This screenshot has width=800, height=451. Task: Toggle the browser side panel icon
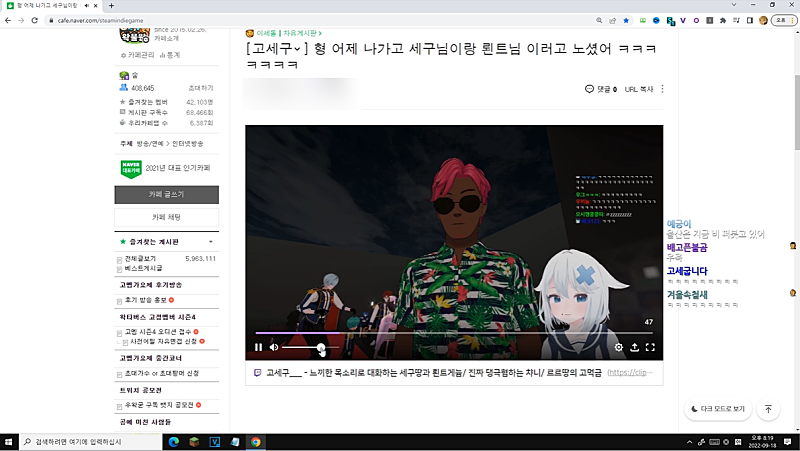[x=749, y=20]
